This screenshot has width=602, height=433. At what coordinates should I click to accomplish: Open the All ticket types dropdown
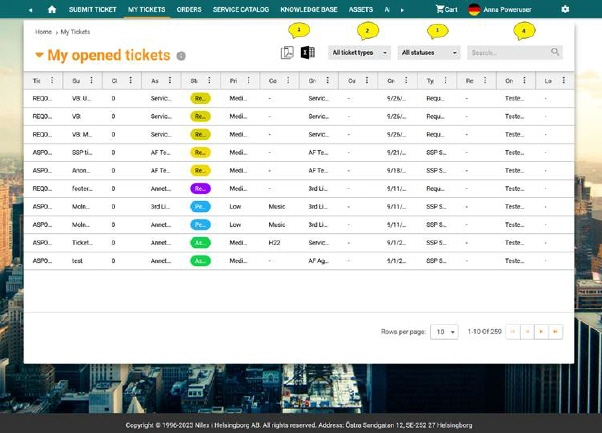click(359, 52)
